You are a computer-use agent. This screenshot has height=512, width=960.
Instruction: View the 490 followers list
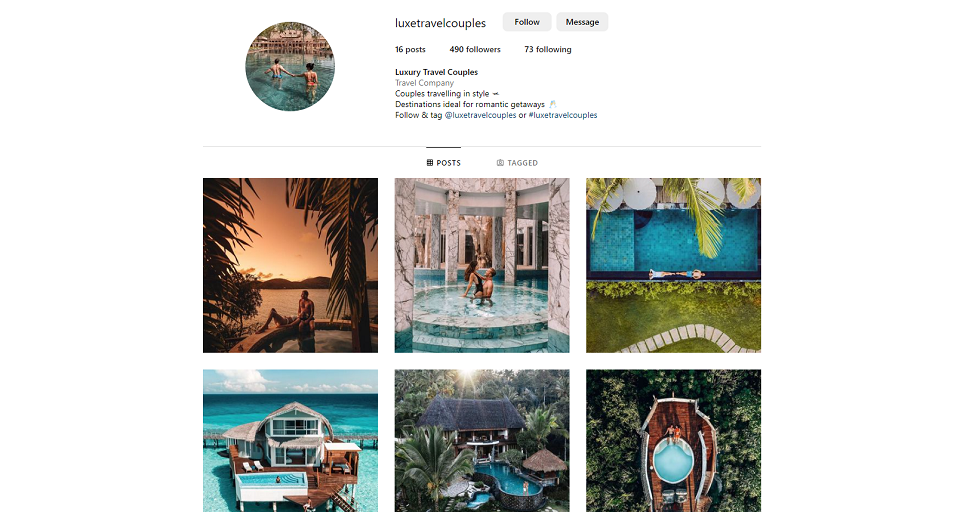pos(475,50)
